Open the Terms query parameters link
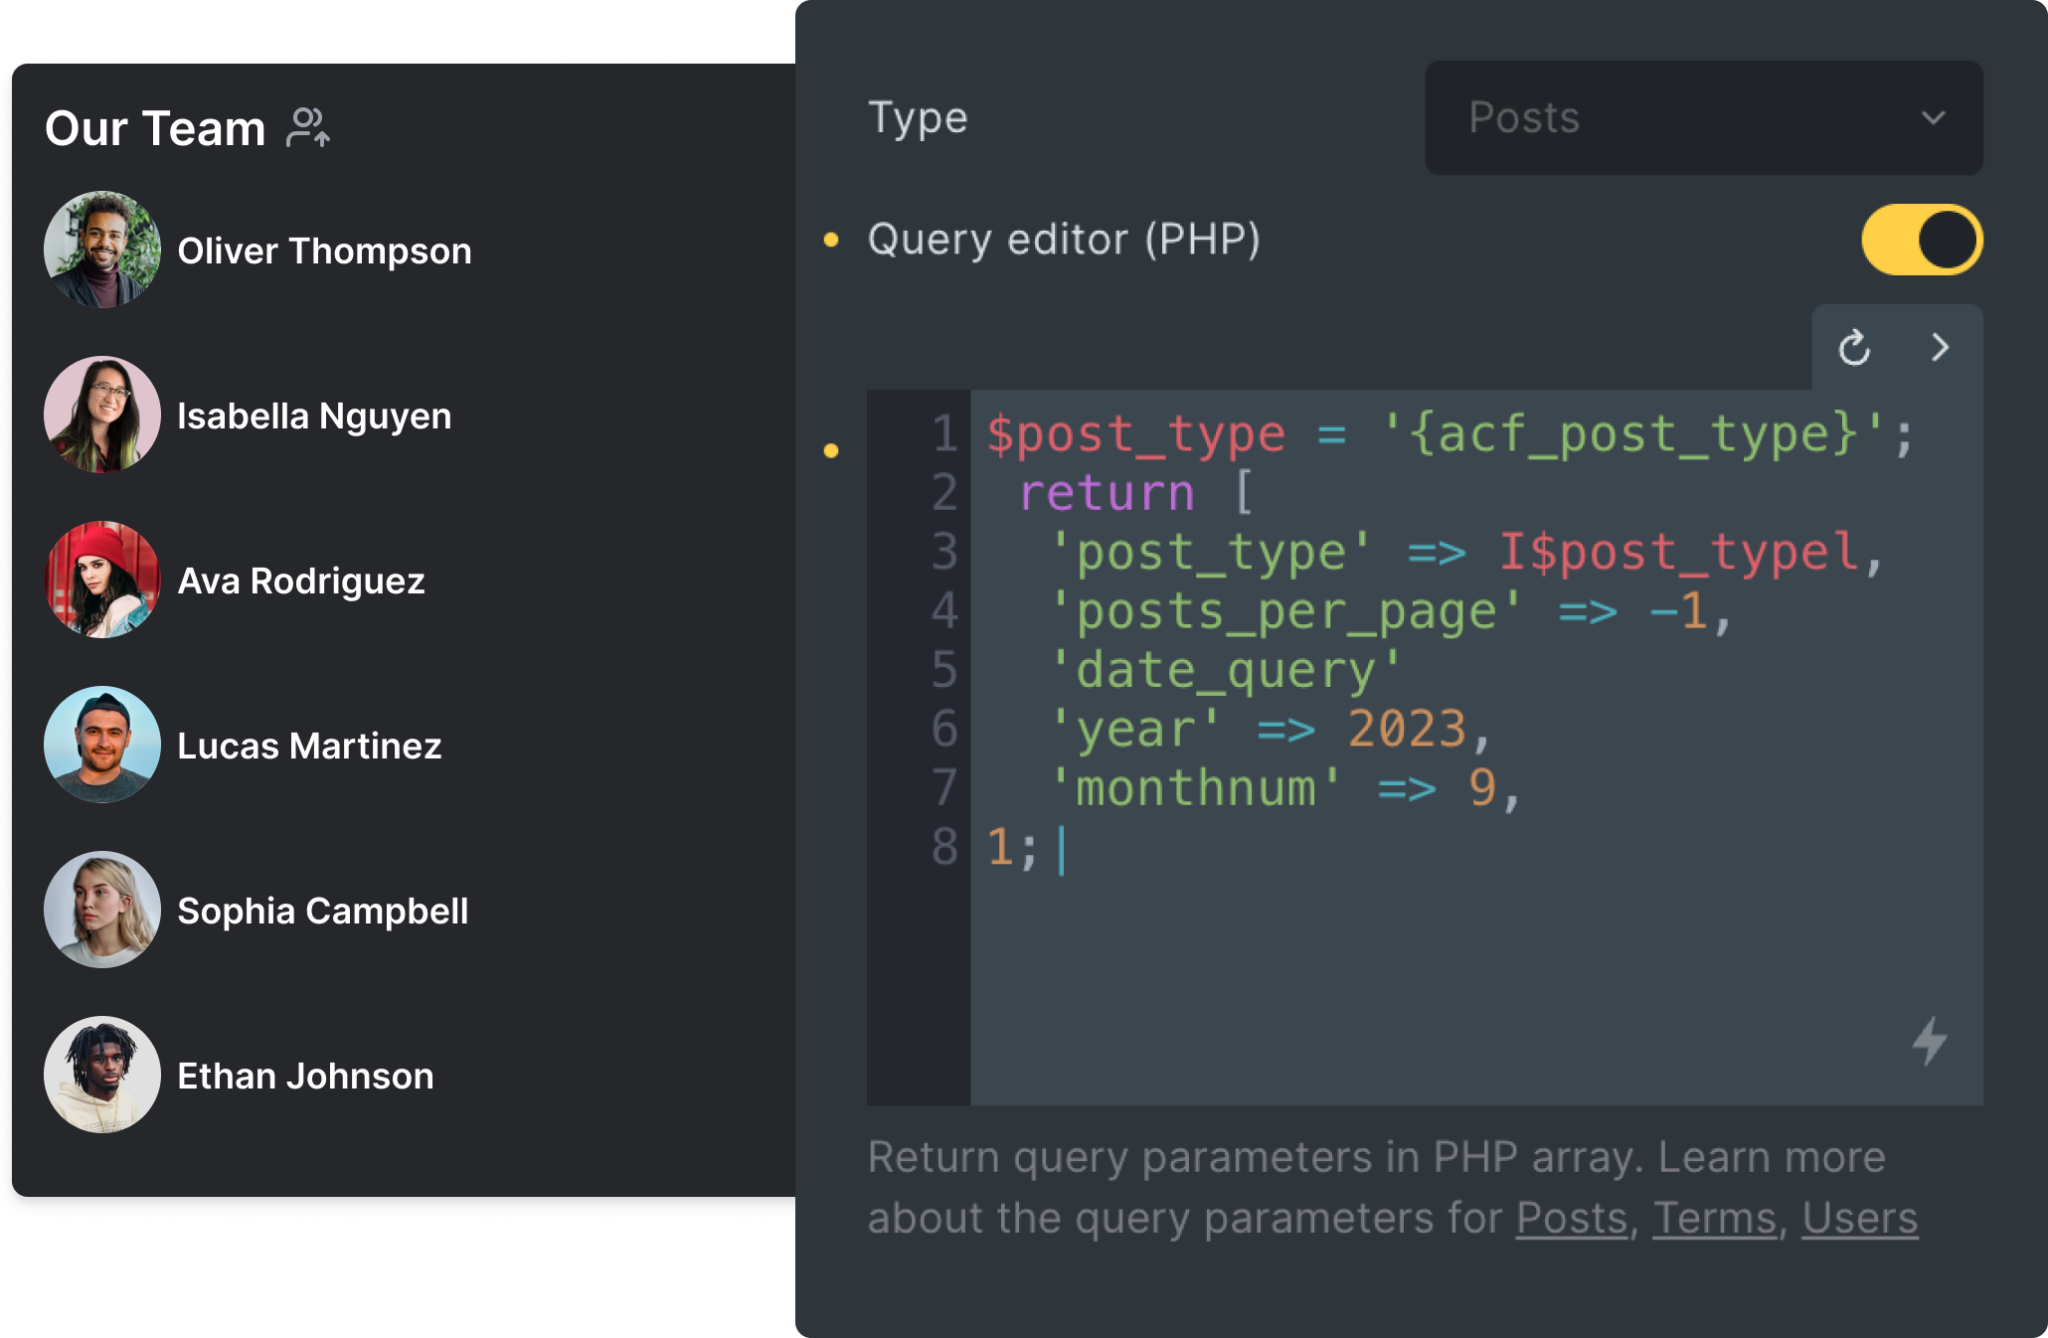This screenshot has width=2048, height=1338. (x=1714, y=1218)
